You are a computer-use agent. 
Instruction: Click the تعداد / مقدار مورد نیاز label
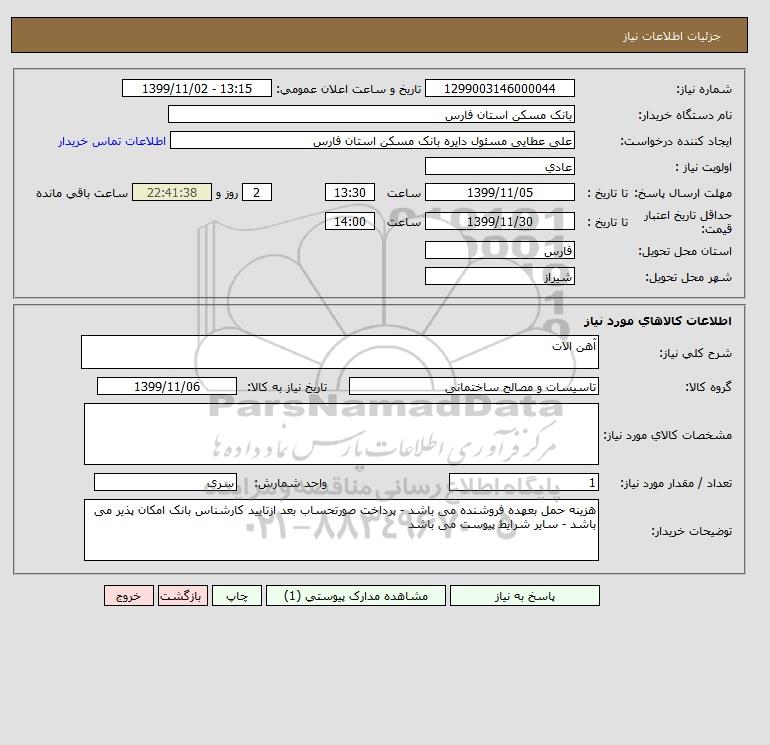[x=676, y=483]
